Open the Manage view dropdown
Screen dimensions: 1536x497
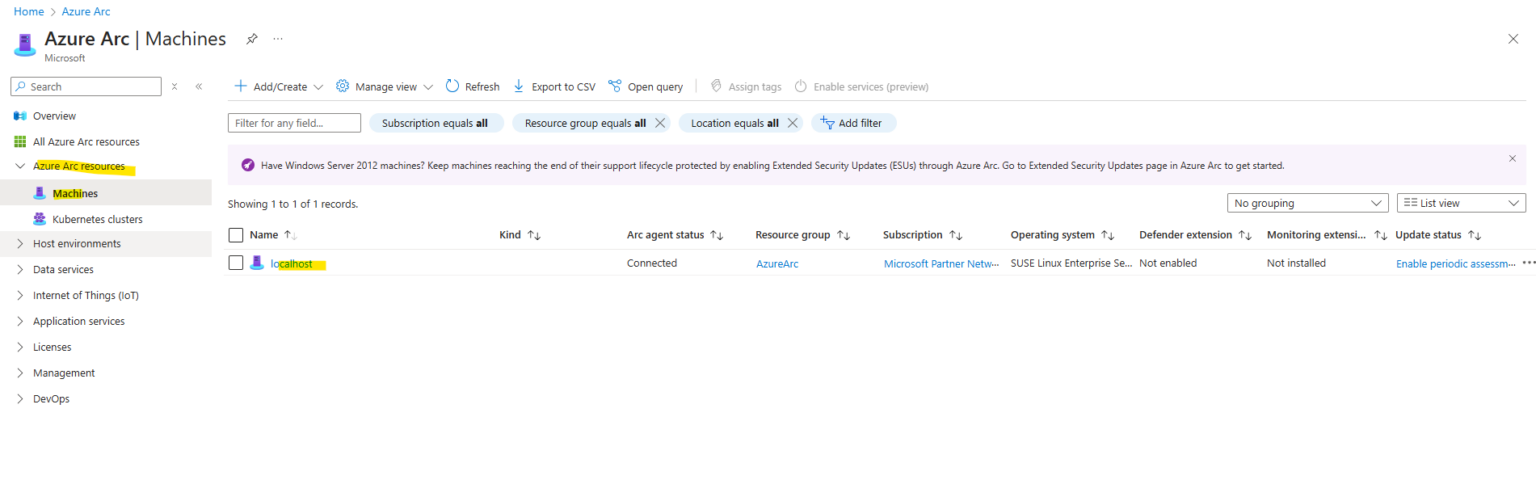pos(384,87)
